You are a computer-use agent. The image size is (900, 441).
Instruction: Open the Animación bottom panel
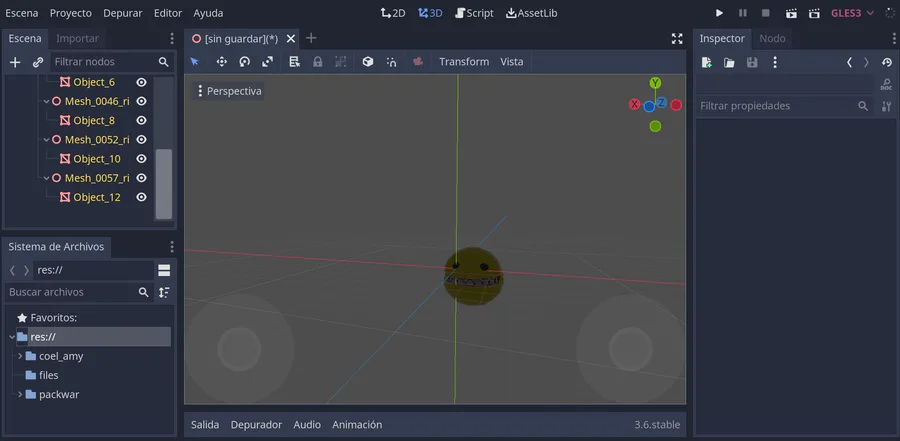click(x=357, y=425)
